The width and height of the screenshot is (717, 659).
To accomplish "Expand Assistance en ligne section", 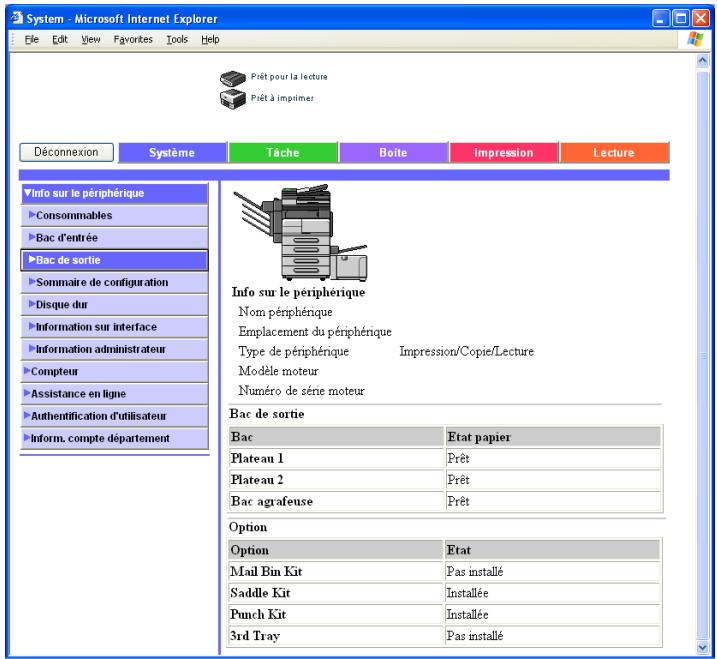I will pos(114,394).
